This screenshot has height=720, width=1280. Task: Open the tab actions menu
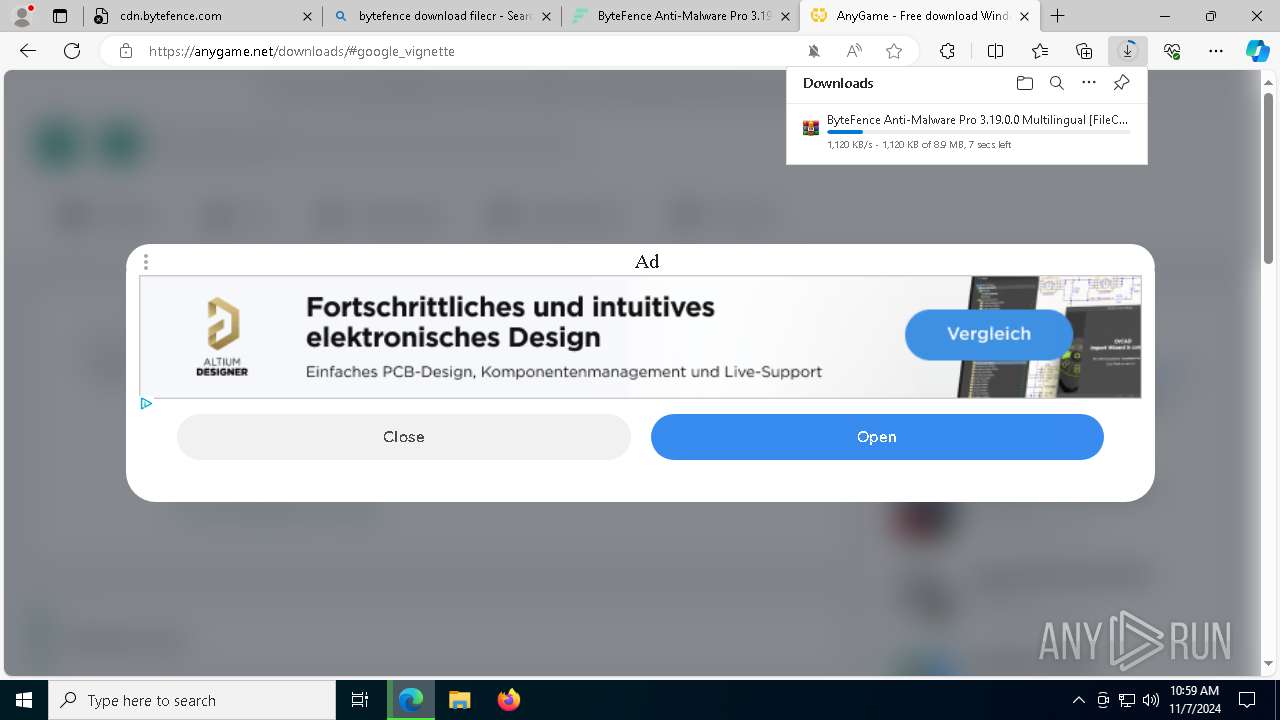coord(60,16)
